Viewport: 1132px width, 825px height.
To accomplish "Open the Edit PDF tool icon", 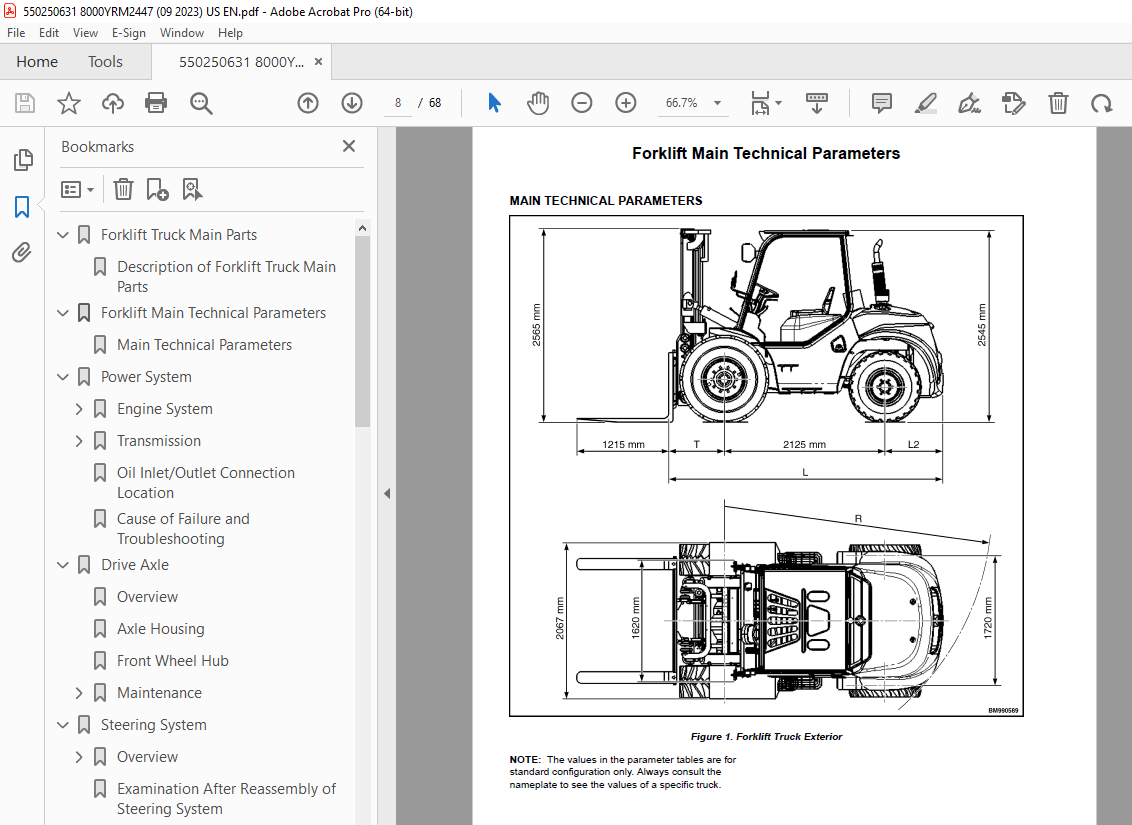I will (x=1014, y=103).
